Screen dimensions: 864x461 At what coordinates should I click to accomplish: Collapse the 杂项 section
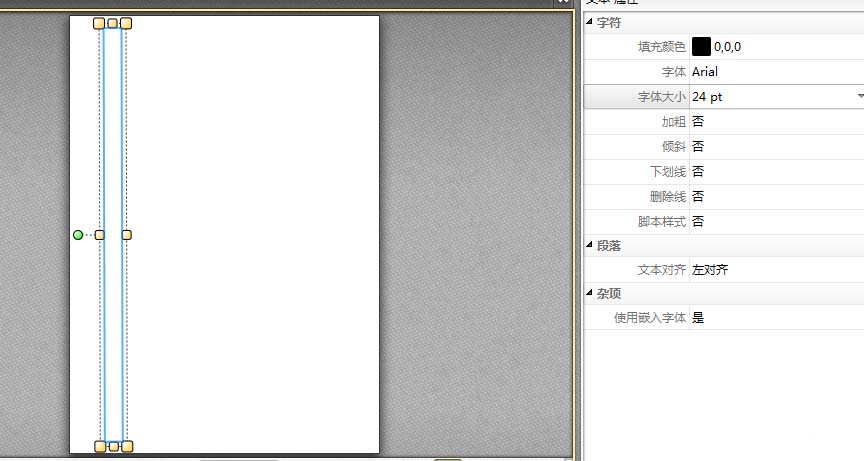point(590,293)
